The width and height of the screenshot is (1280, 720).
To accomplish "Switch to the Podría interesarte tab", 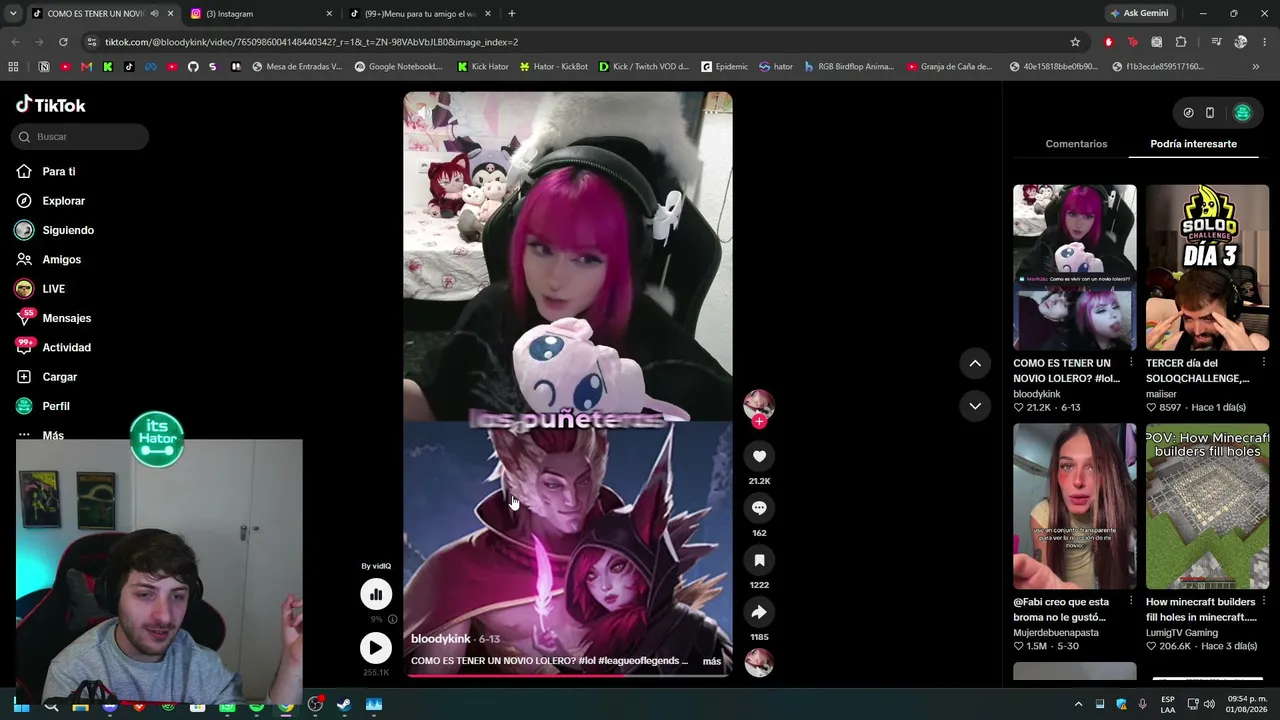I will click(1193, 144).
